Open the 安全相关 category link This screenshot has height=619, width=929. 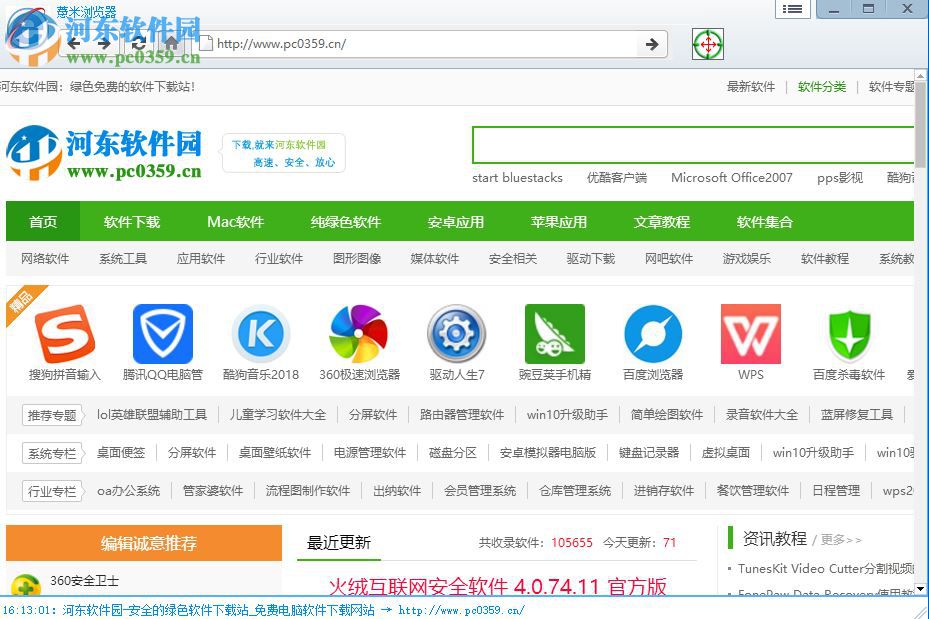(x=512, y=258)
